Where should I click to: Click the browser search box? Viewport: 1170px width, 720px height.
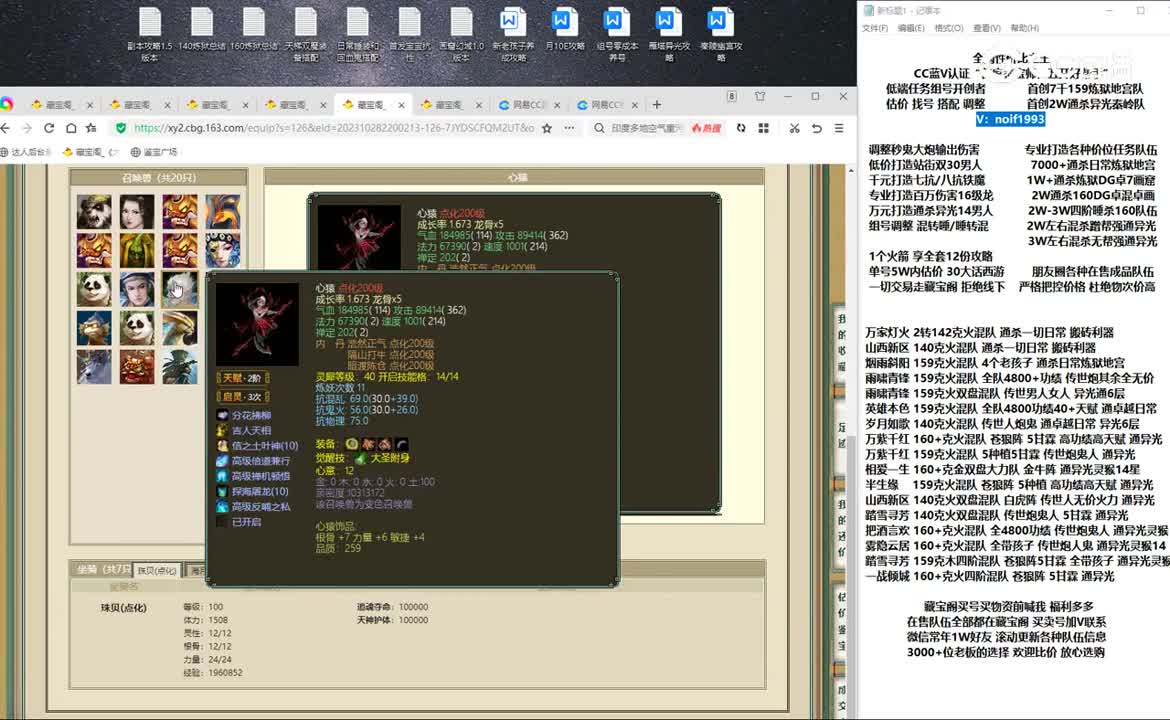point(646,128)
